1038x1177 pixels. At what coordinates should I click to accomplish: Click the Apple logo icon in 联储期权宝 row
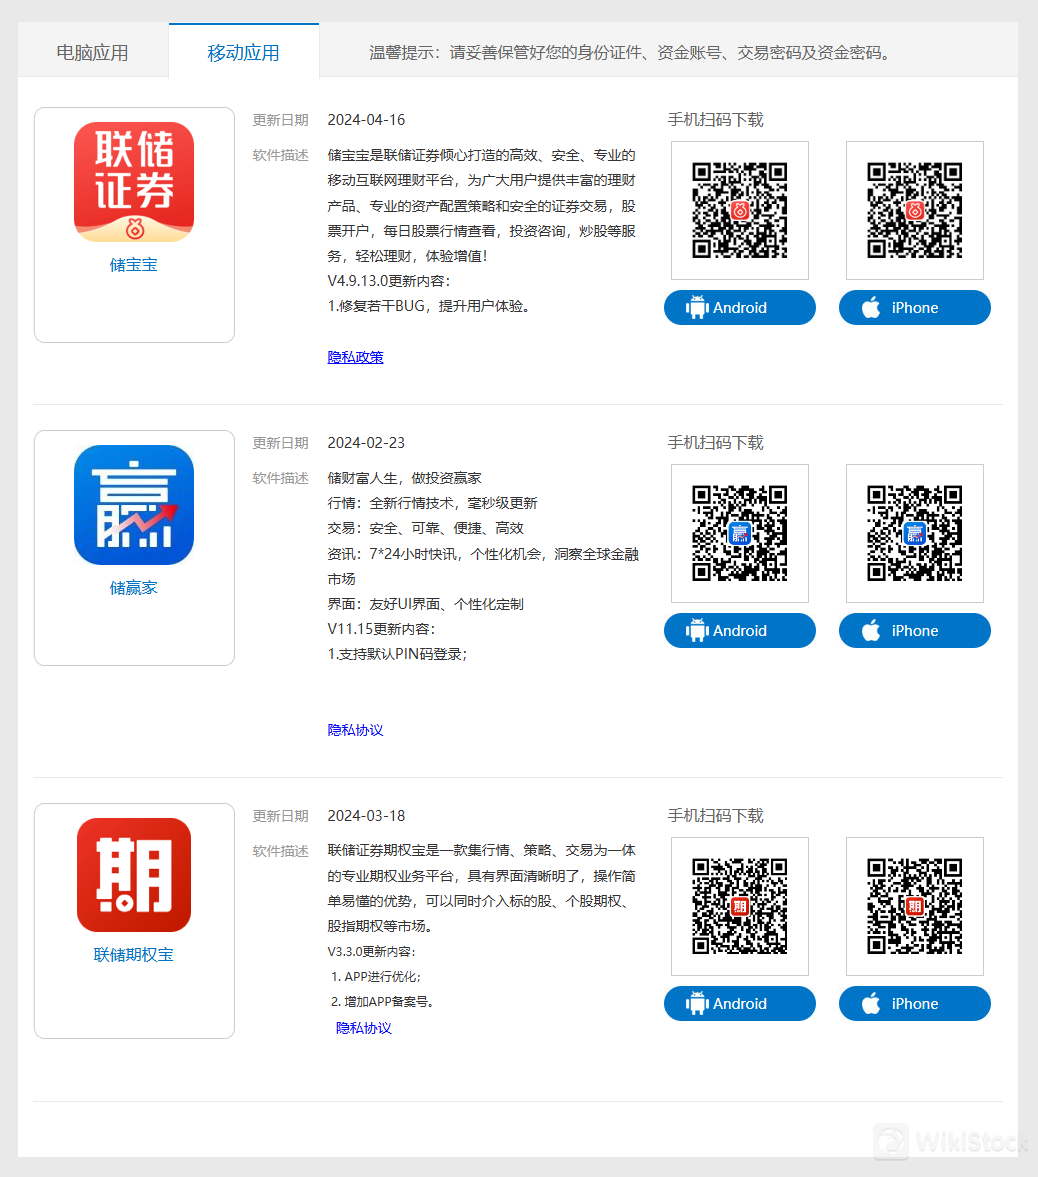[871, 1003]
